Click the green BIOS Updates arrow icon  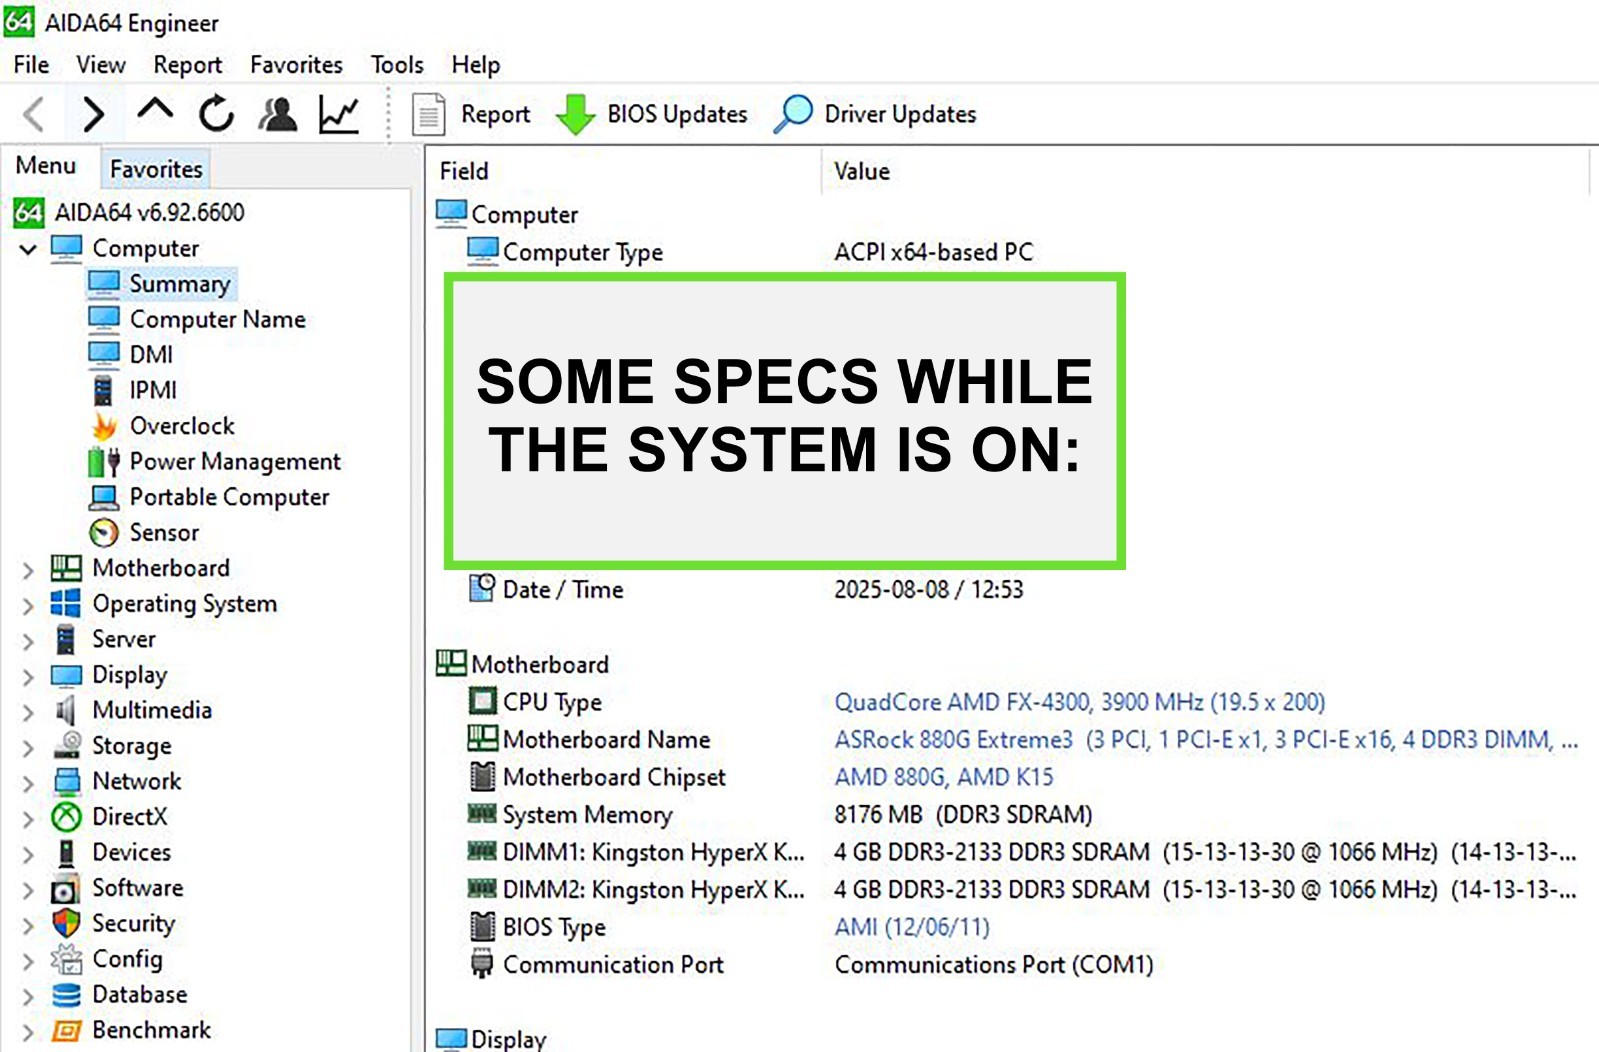point(575,114)
